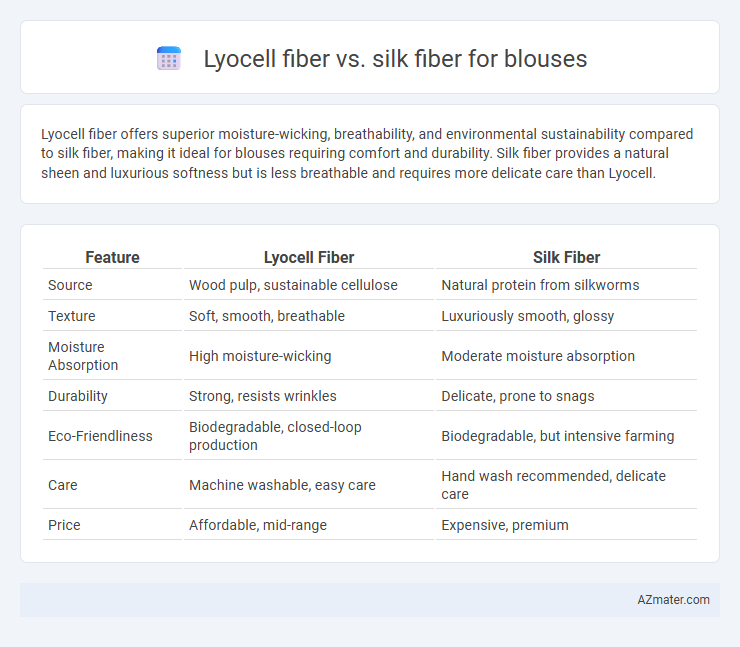Click the 'Eco-Friendliness' row label

tap(100, 436)
